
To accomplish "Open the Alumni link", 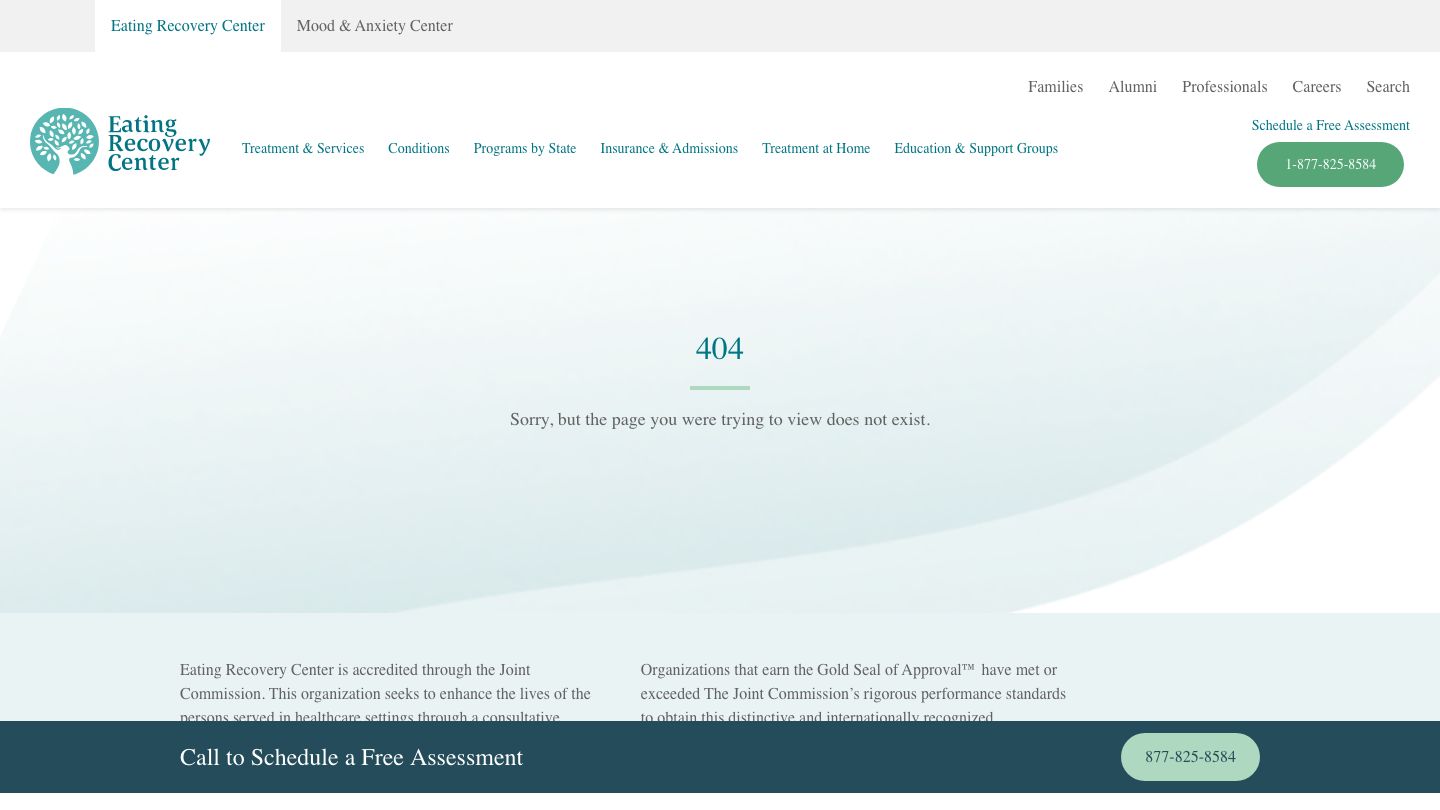I will pyautogui.click(x=1132, y=87).
